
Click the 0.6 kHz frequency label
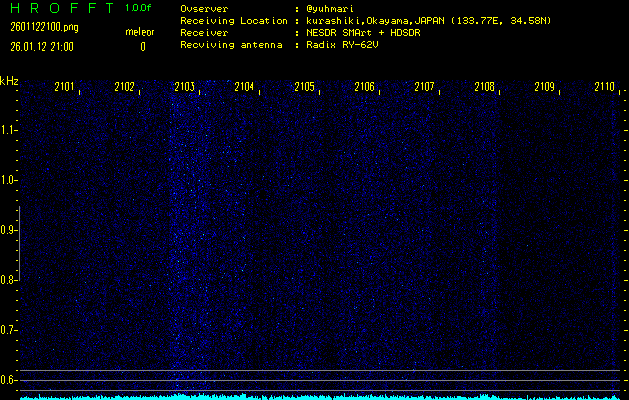point(7,380)
